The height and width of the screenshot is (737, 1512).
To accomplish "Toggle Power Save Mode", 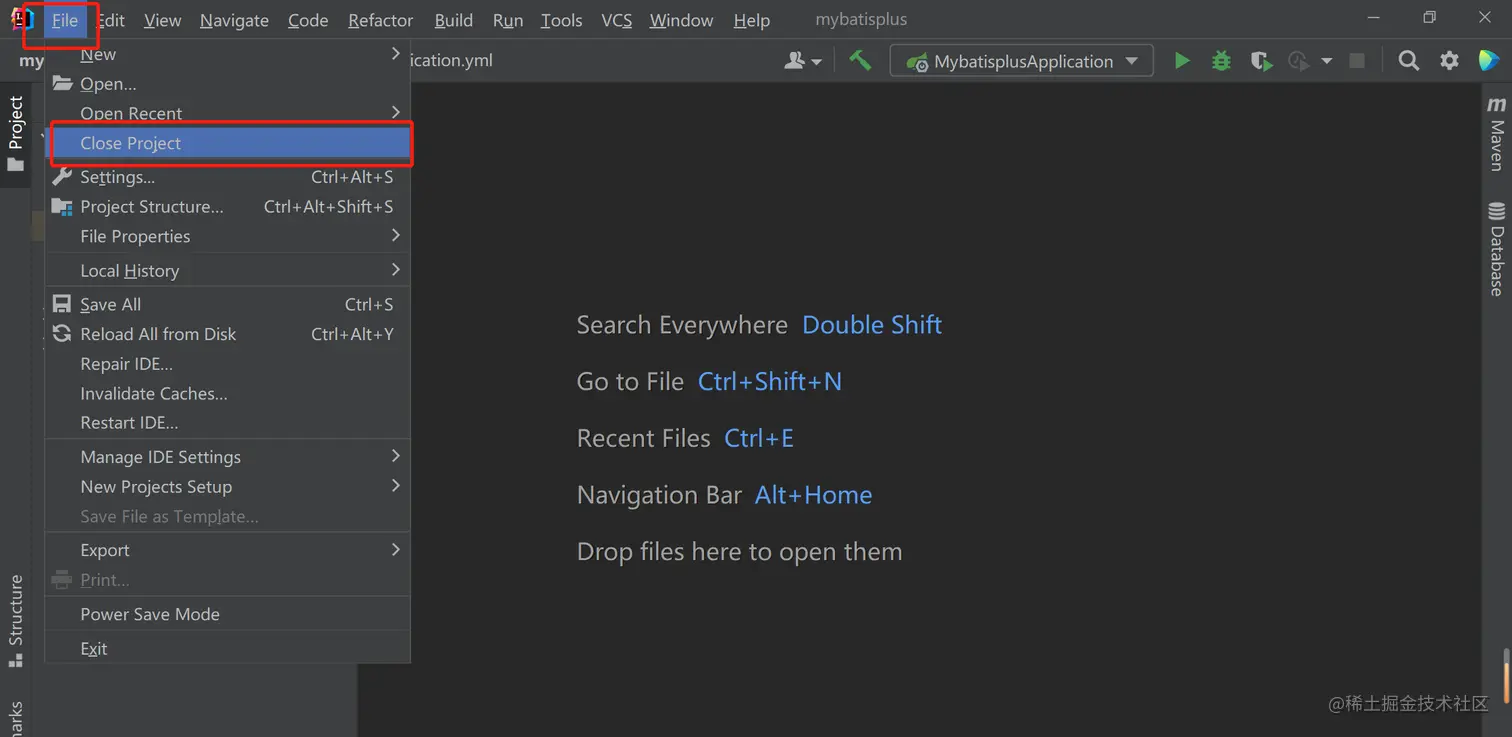I will (x=150, y=614).
